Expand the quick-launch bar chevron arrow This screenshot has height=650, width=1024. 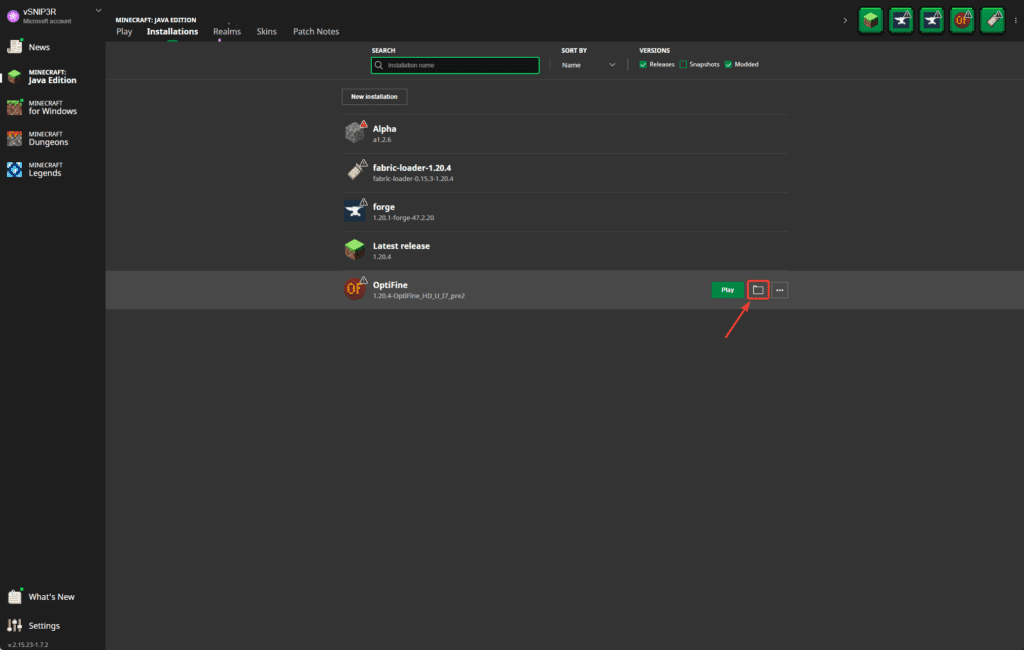coord(846,20)
